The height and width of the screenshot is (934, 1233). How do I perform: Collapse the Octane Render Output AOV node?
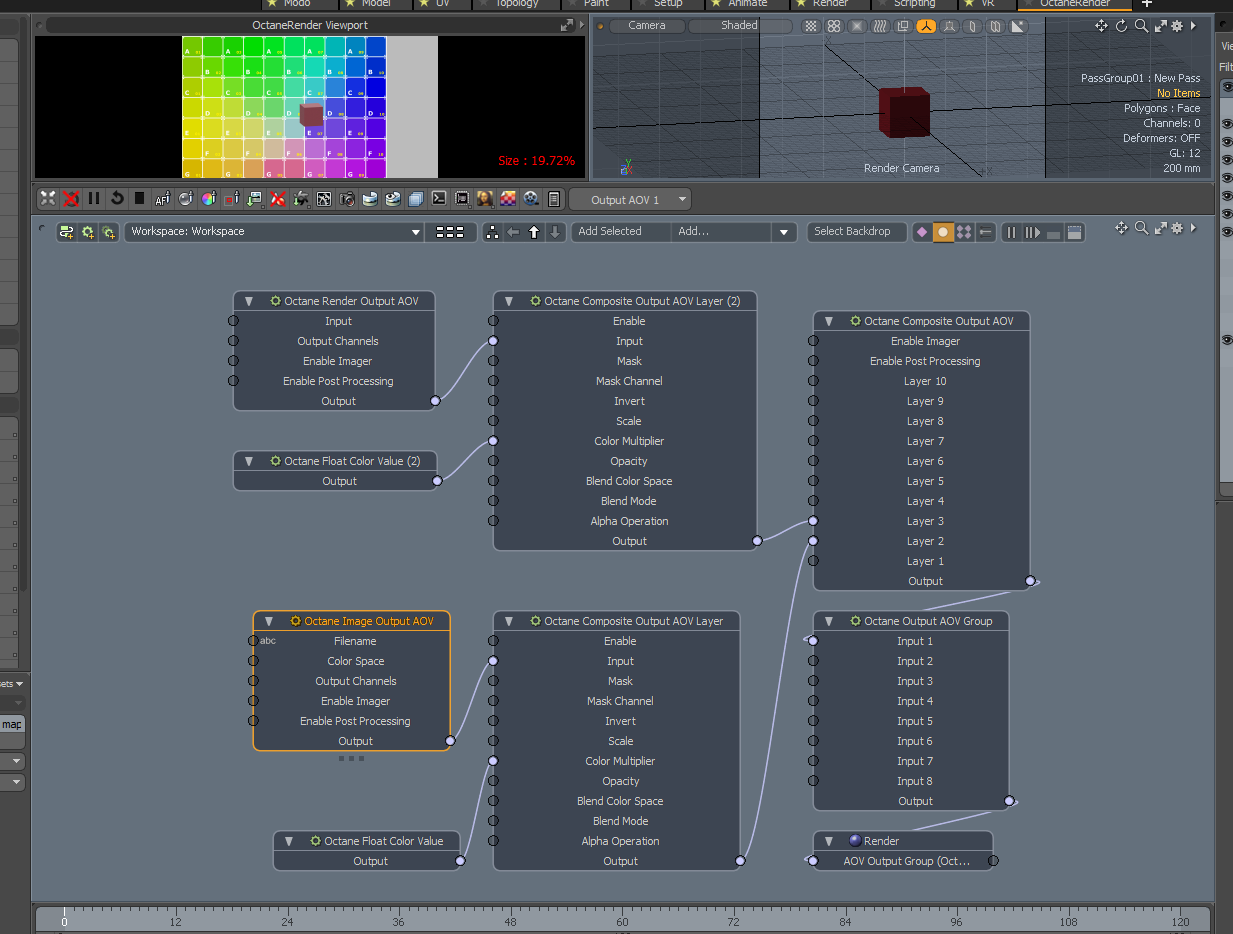[x=248, y=301]
